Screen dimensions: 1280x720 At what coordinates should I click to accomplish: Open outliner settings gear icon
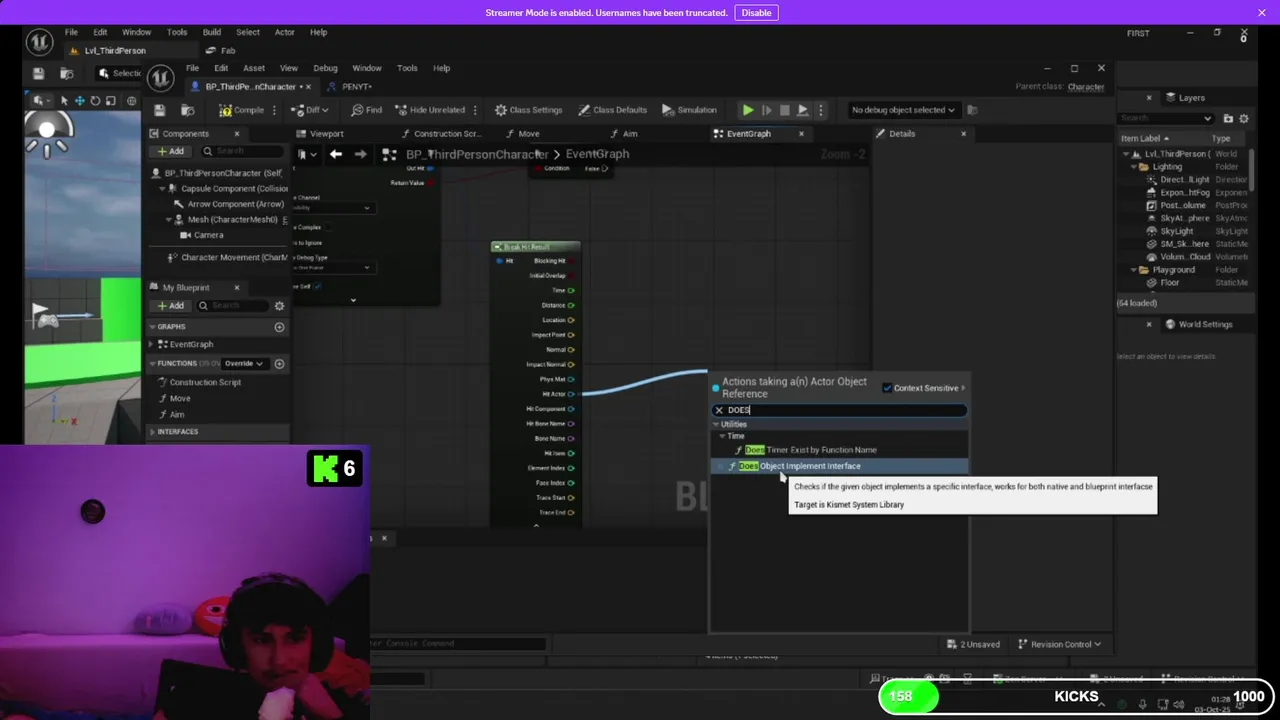1244,118
